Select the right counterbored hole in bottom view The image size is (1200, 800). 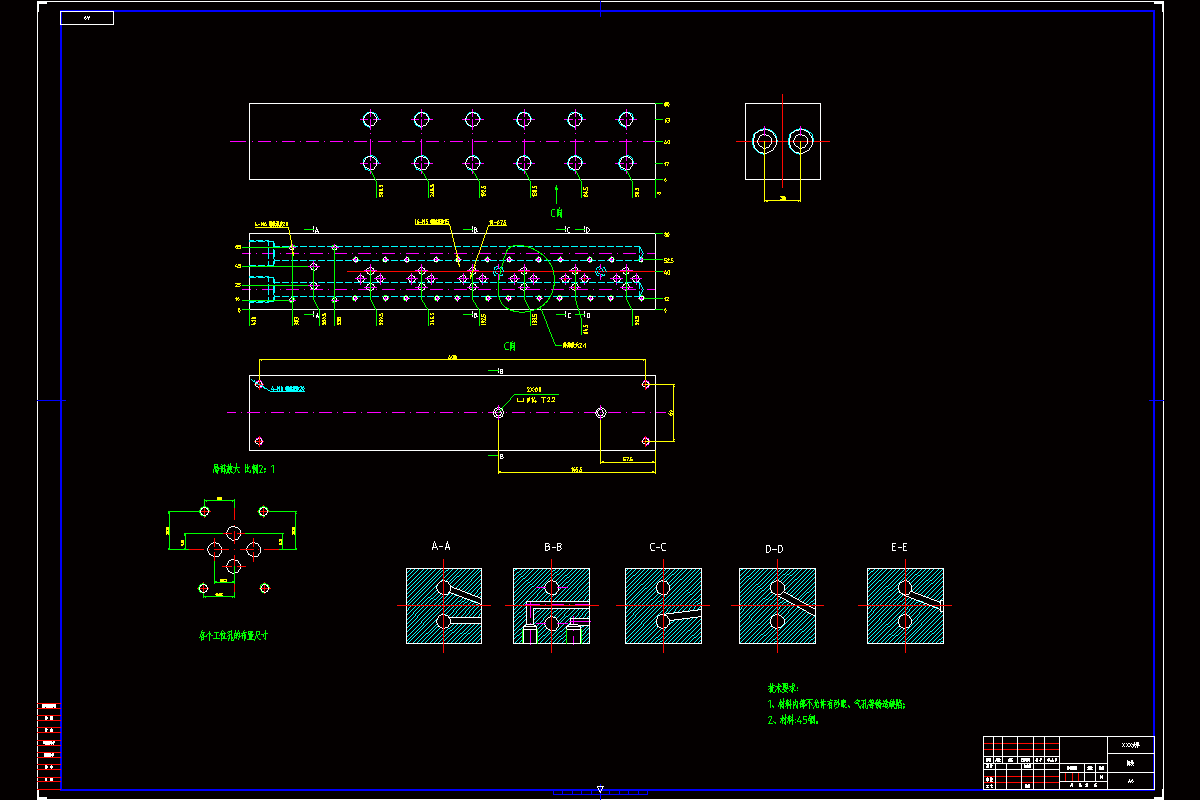pos(601,412)
